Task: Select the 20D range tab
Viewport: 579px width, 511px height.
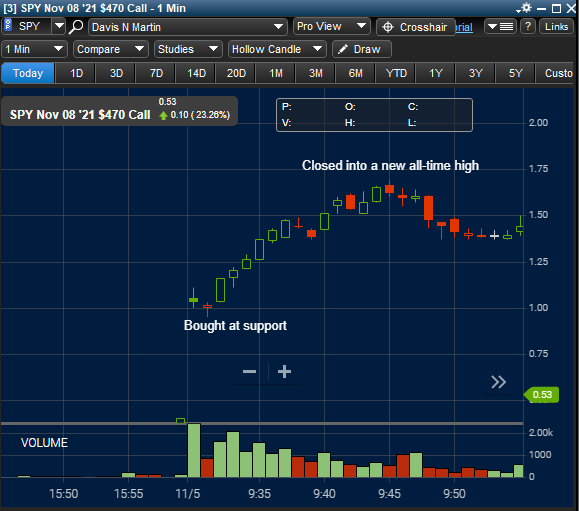Action: coord(236,73)
